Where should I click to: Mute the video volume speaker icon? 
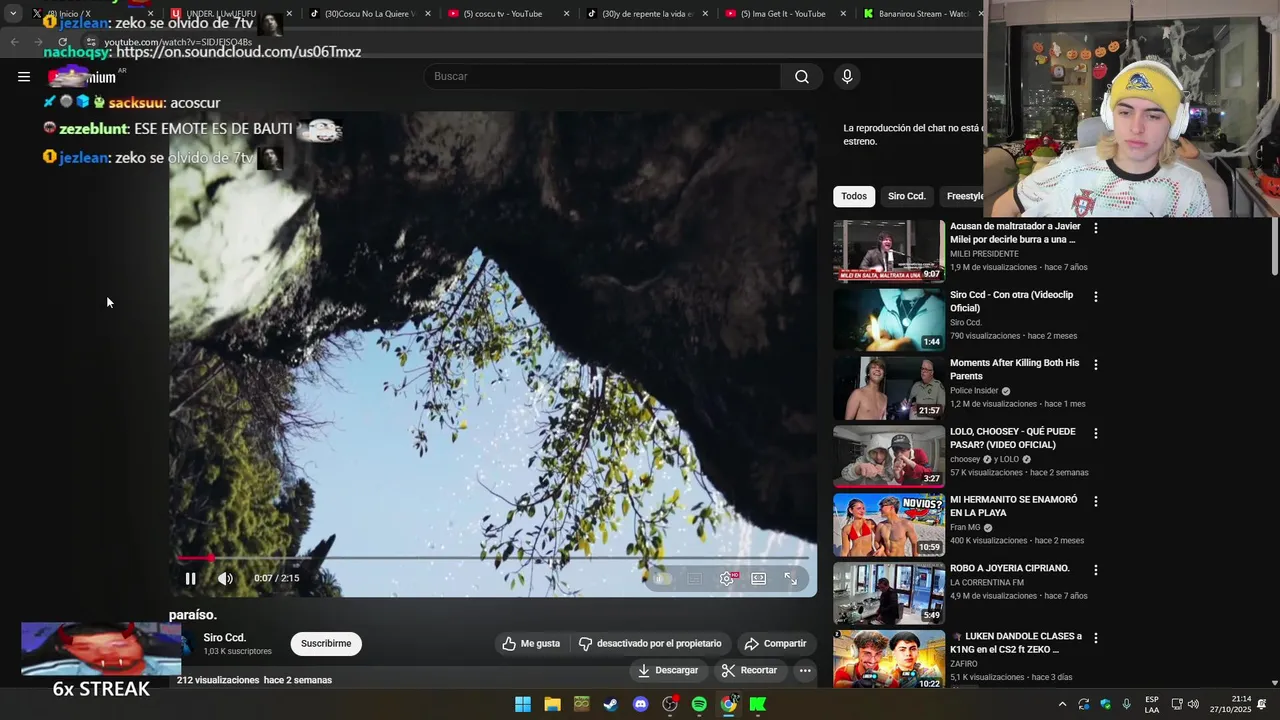pos(225,578)
